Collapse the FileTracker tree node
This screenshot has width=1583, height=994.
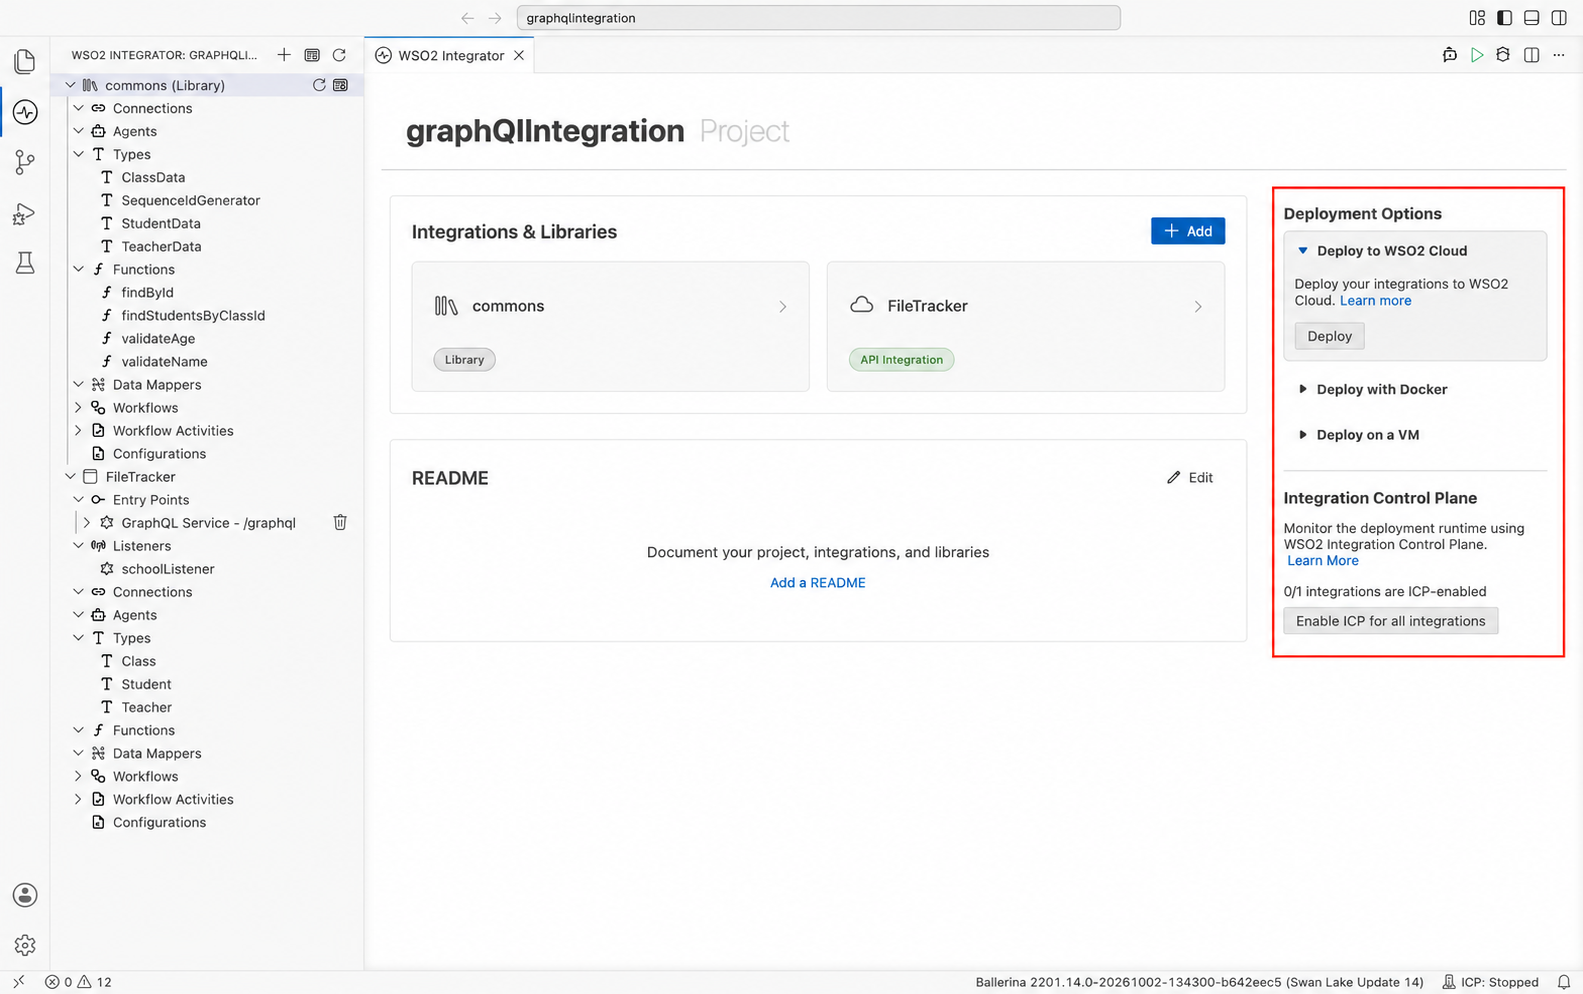70,477
